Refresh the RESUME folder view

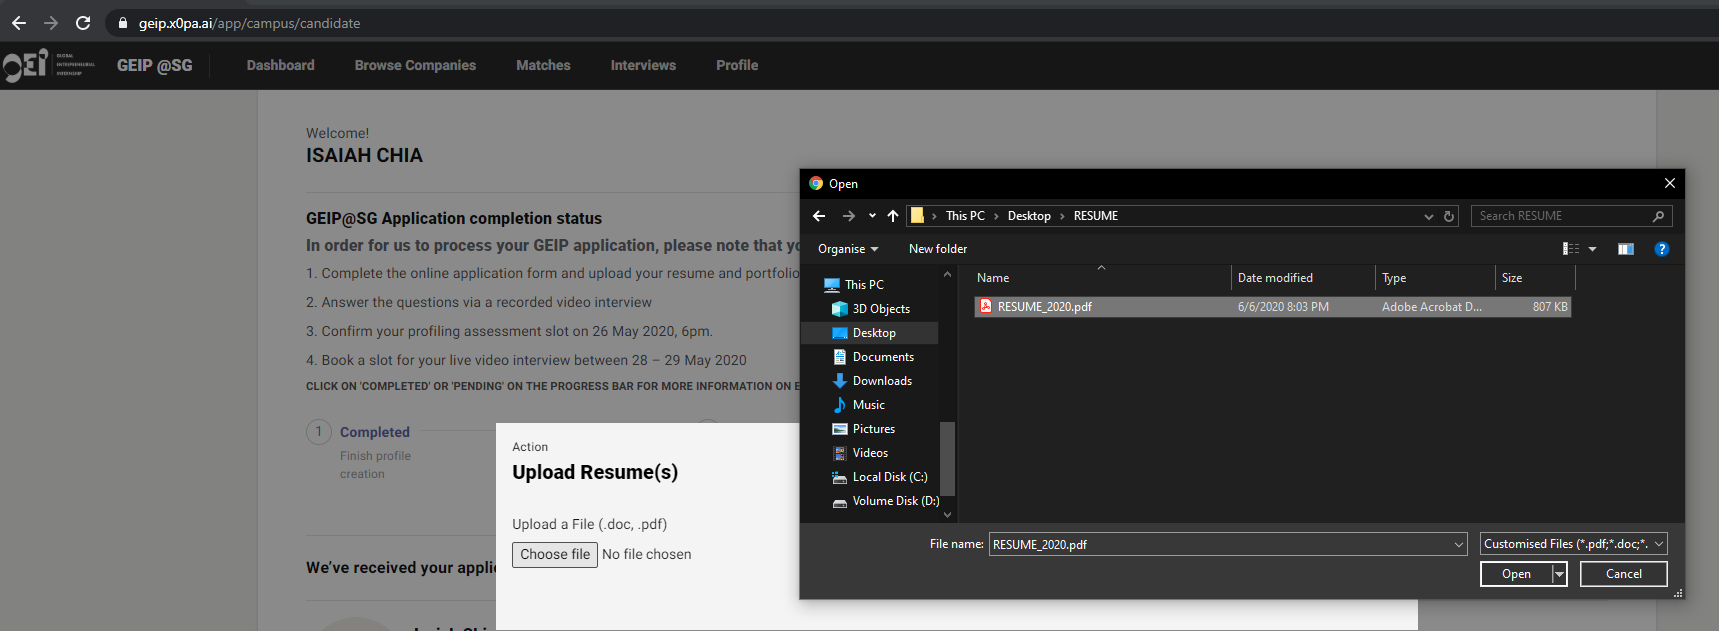tap(1448, 216)
